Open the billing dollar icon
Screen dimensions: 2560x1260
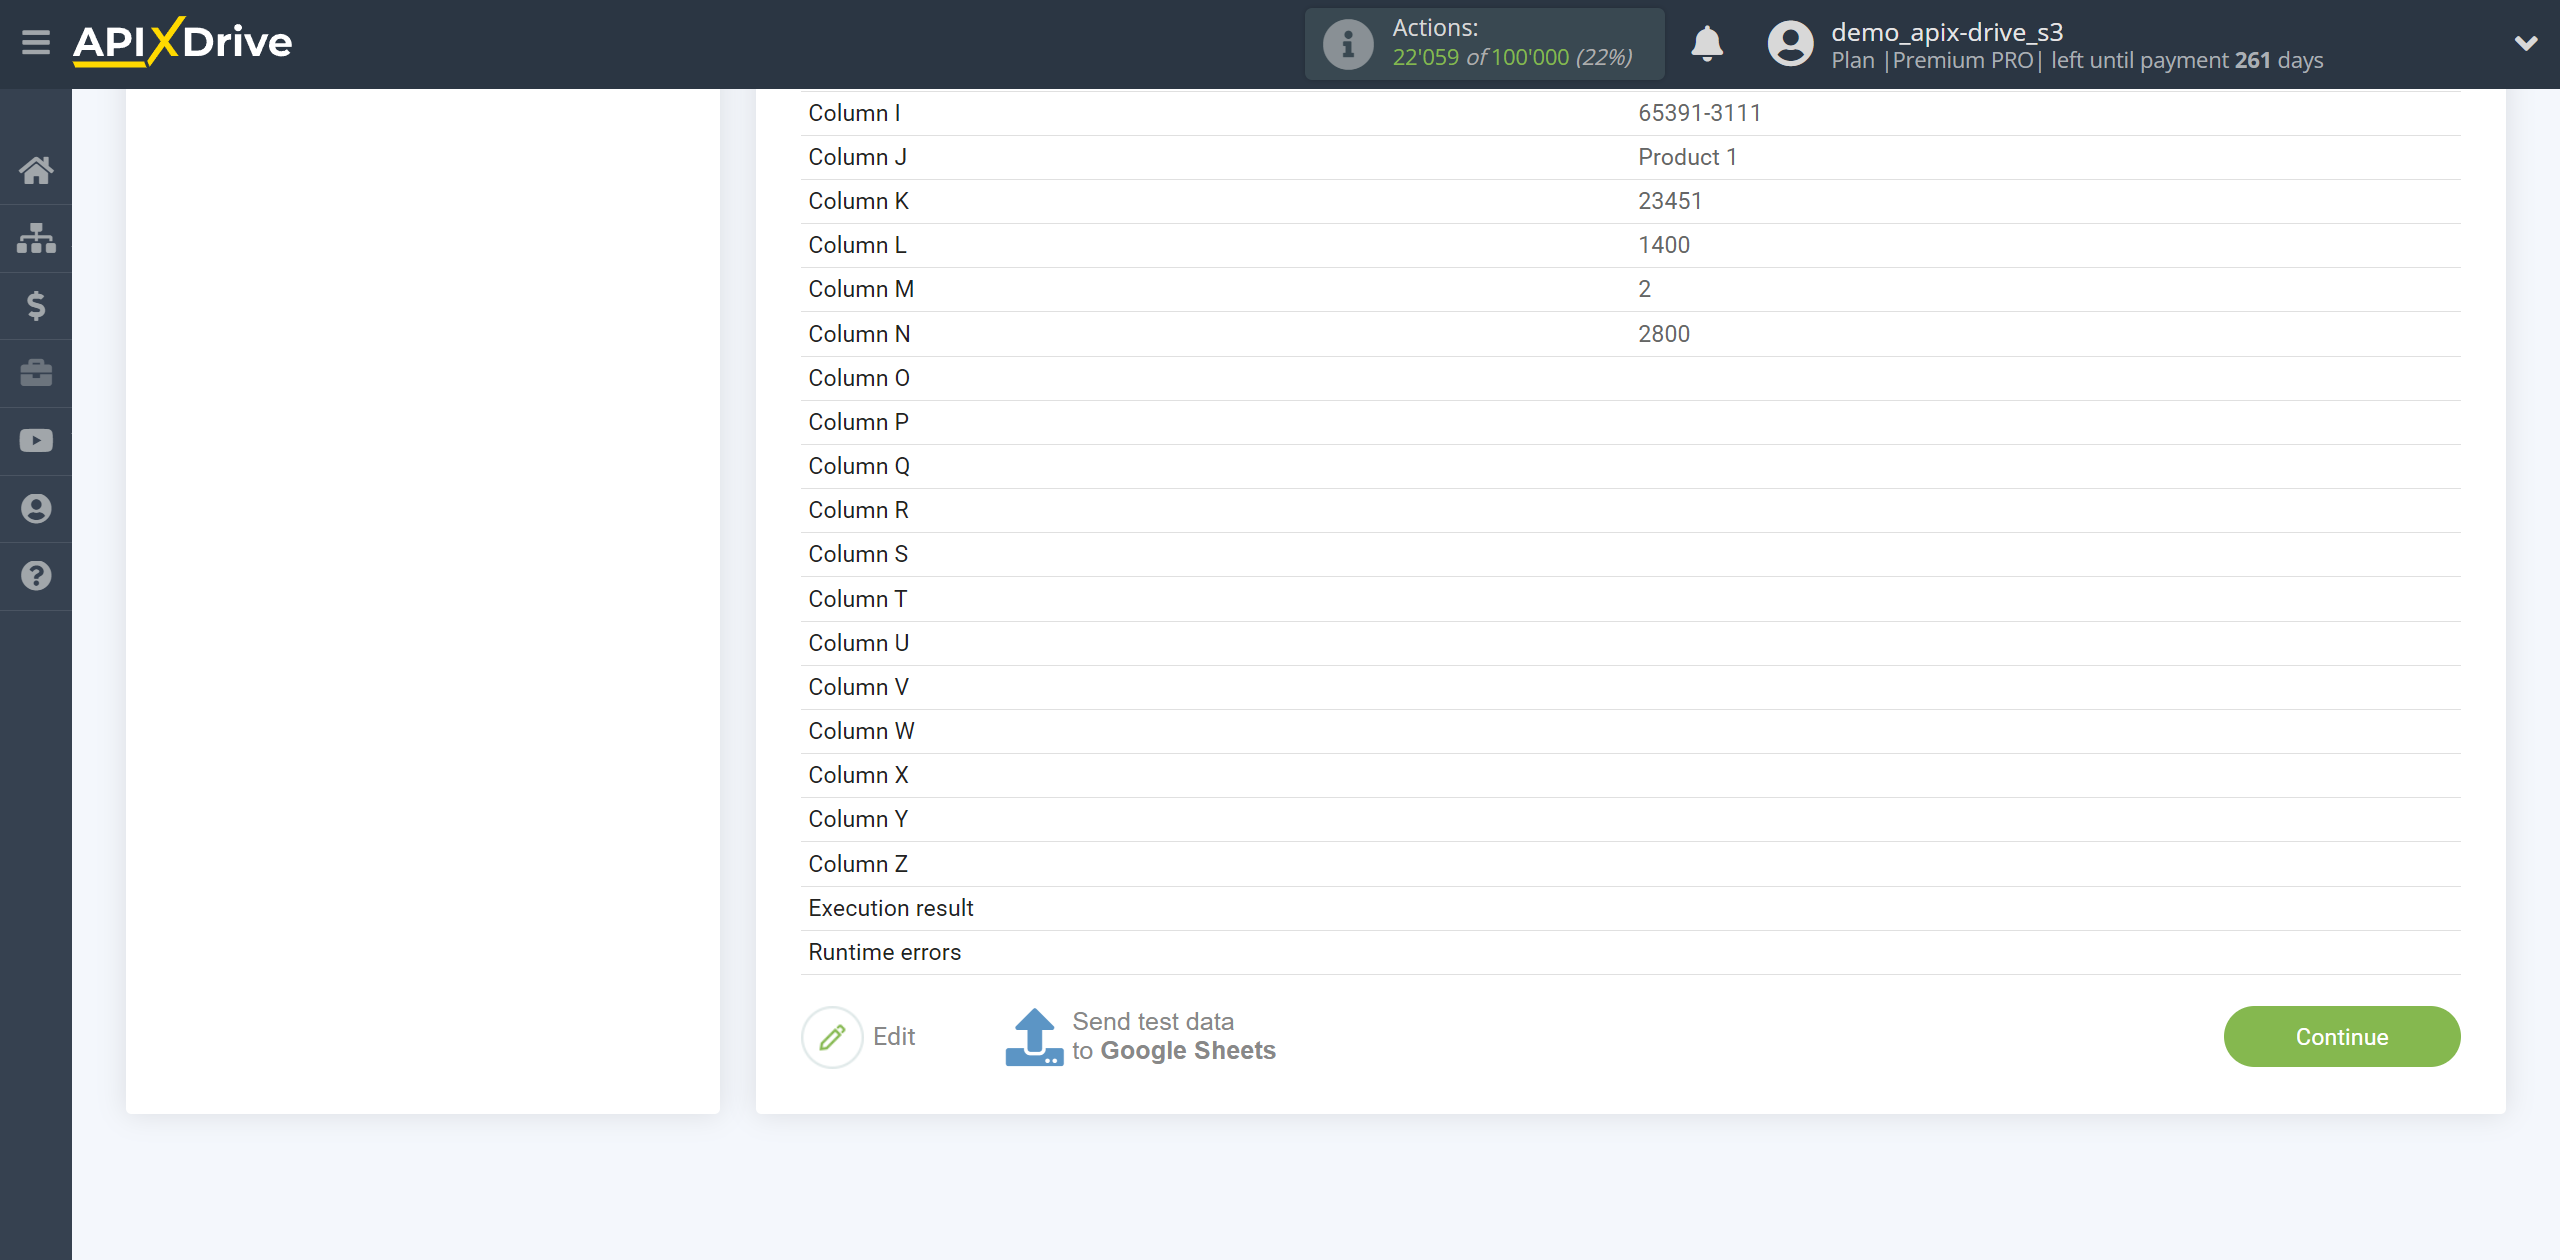tap(36, 305)
